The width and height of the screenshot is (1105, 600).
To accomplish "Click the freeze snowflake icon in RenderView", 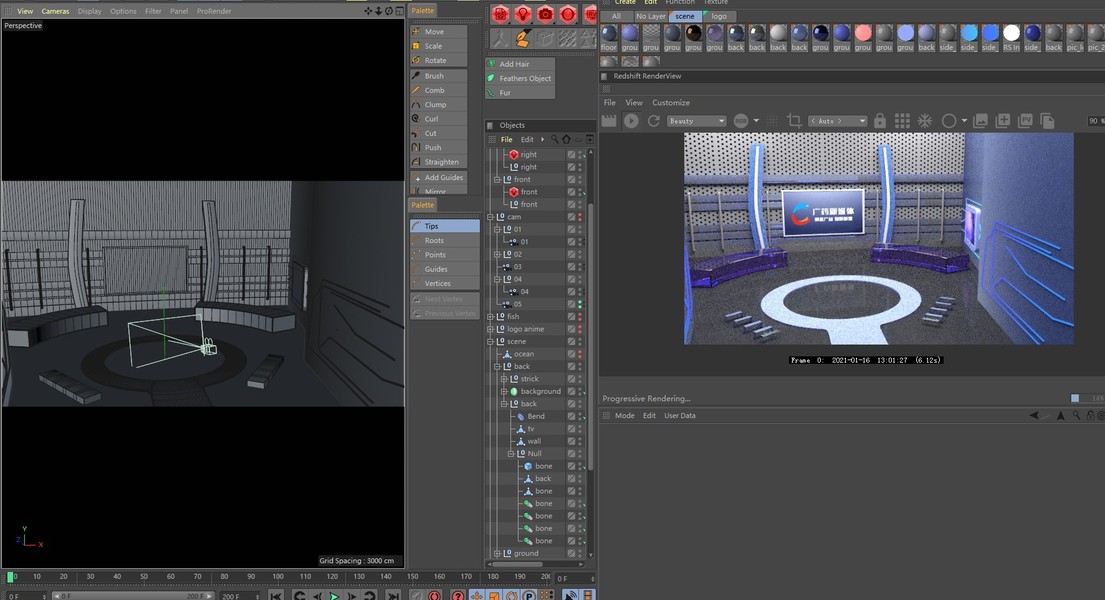I will pyautogui.click(x=925, y=121).
